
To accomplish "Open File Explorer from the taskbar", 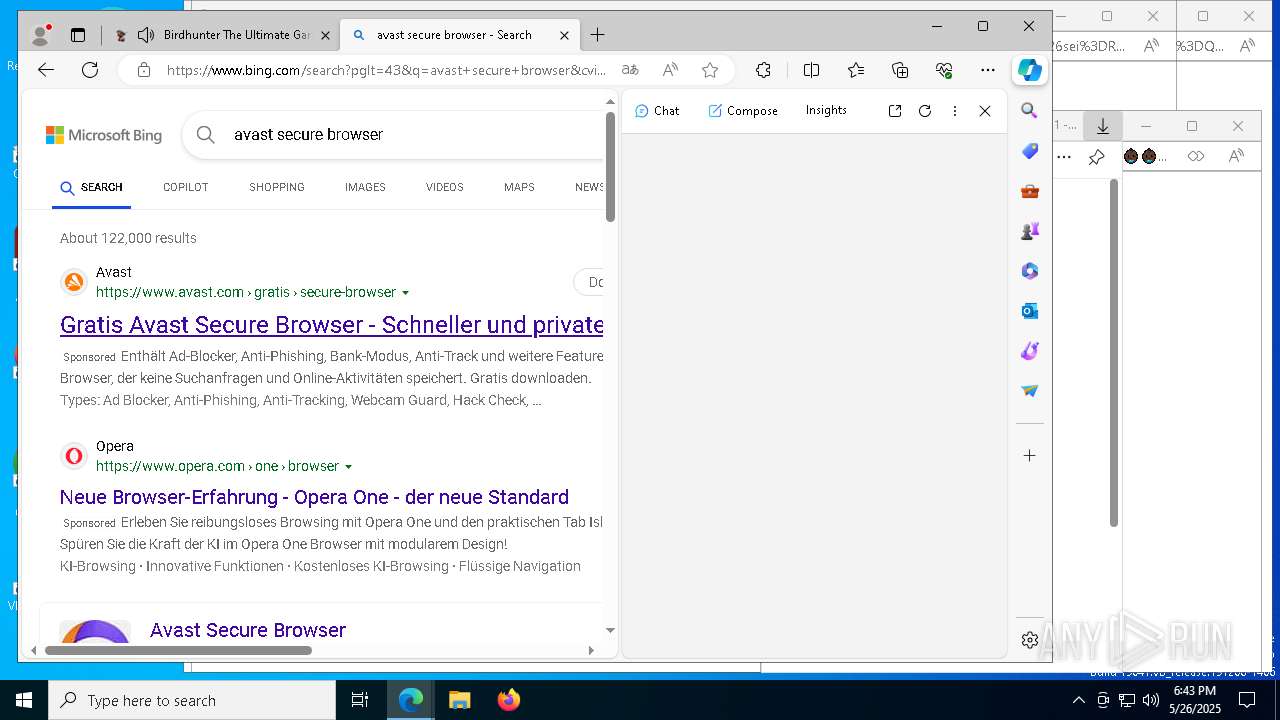I will coord(459,700).
